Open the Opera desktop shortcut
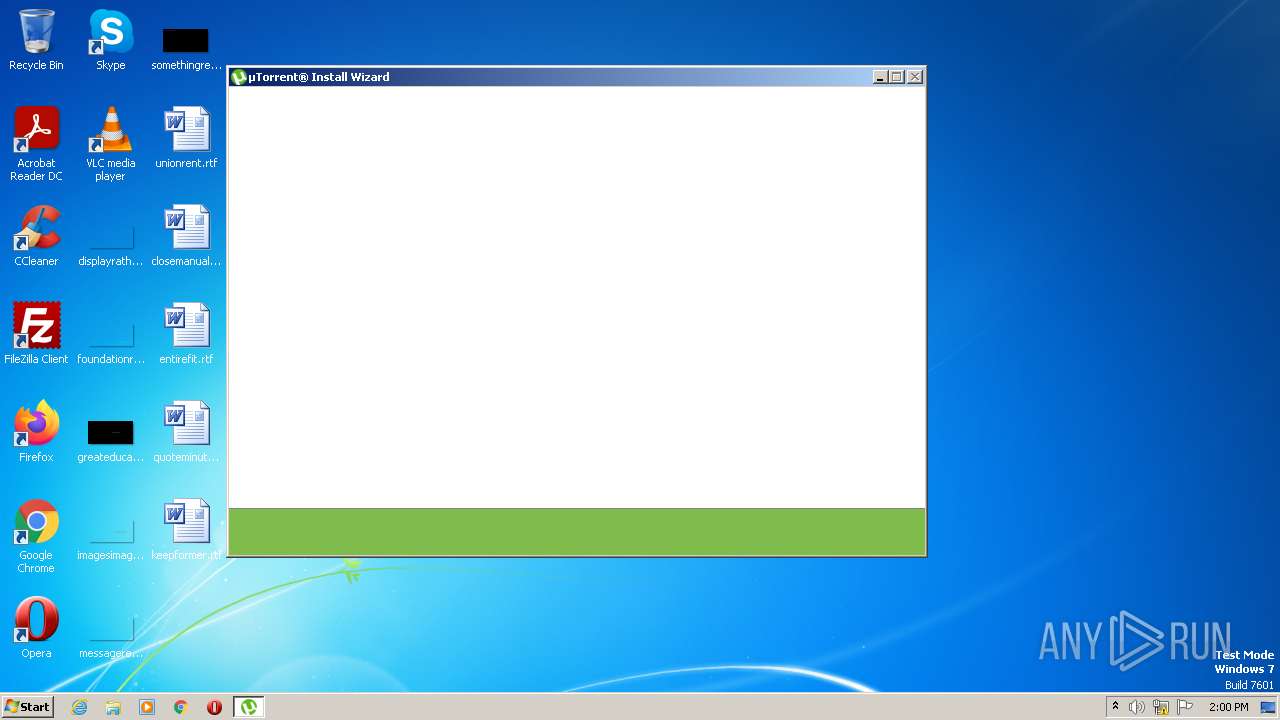This screenshot has height=720, width=1280. pyautogui.click(x=36, y=628)
